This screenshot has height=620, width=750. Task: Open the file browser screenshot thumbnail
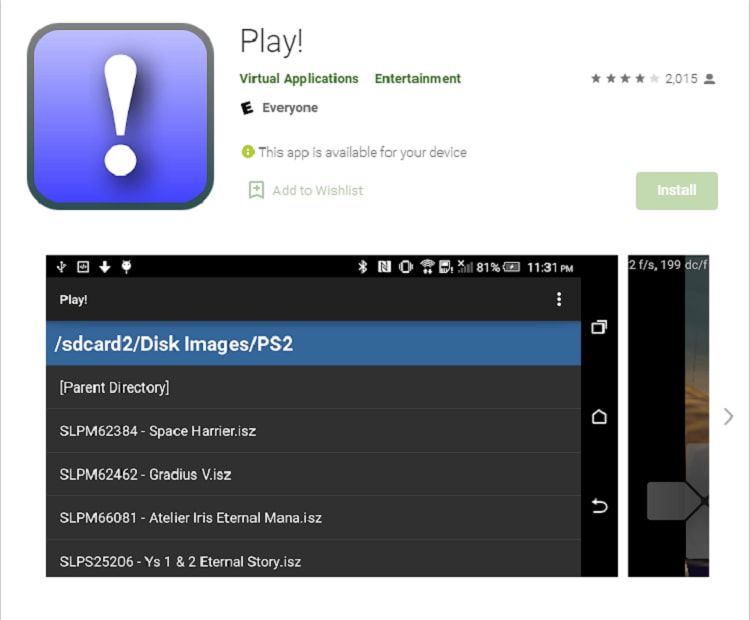331,416
